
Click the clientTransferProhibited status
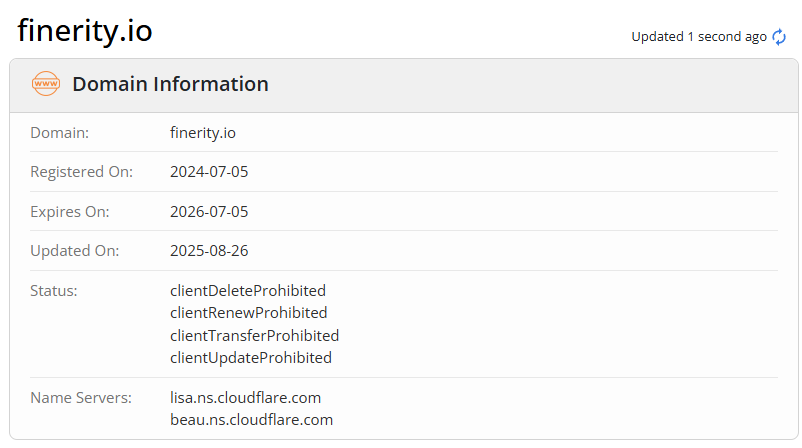coord(254,335)
